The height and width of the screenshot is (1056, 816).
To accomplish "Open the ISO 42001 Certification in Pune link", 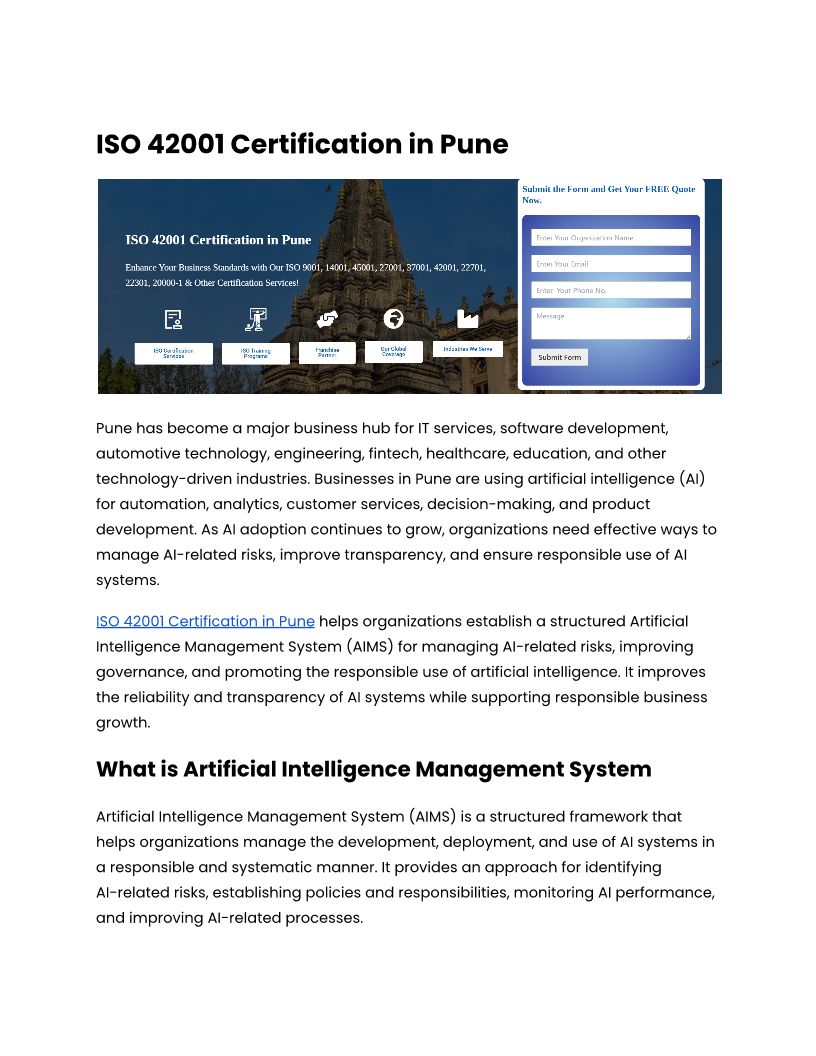I will coord(205,621).
